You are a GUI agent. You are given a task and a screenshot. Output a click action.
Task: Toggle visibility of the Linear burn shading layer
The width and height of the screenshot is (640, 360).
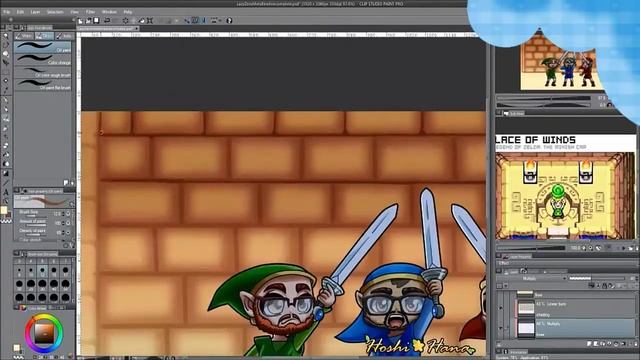point(500,307)
